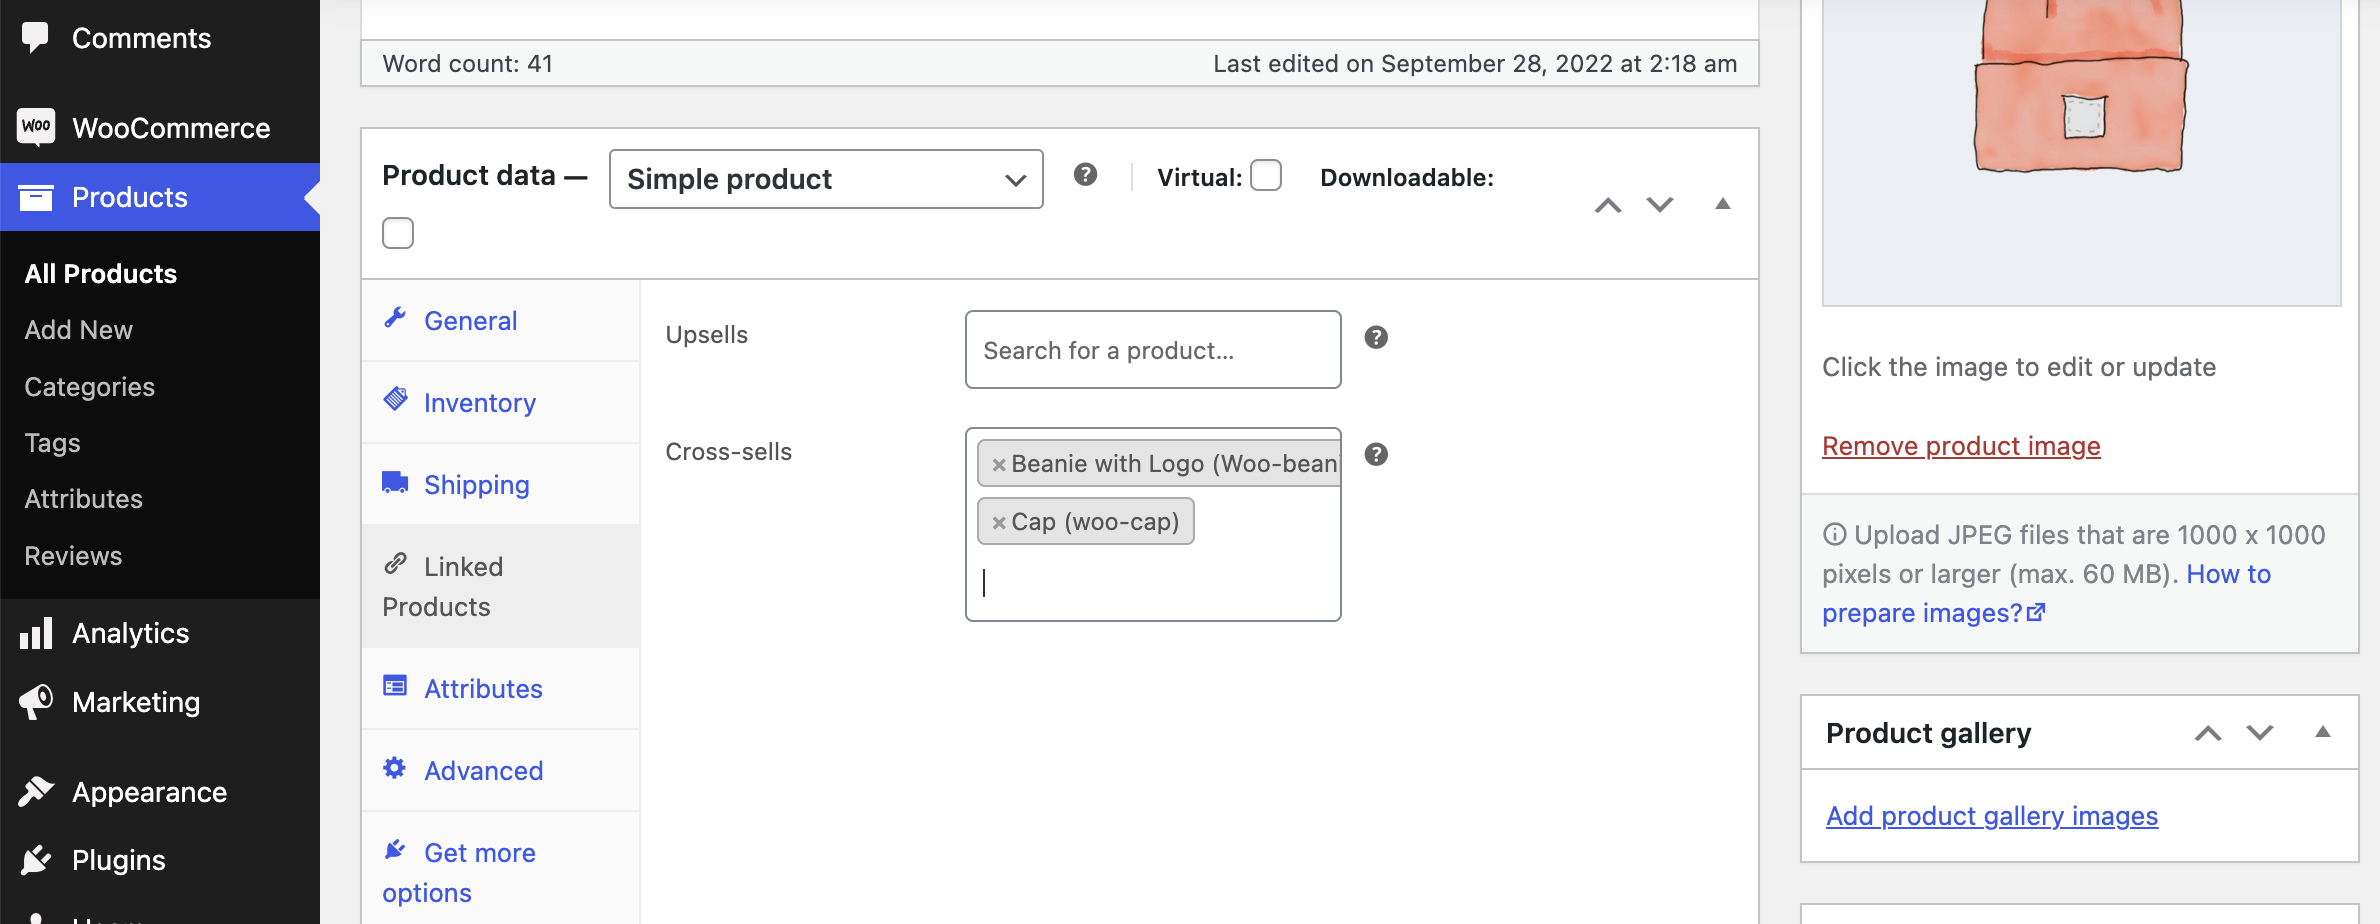The height and width of the screenshot is (924, 2380).
Task: Open the Shipping tab
Action: 476,485
